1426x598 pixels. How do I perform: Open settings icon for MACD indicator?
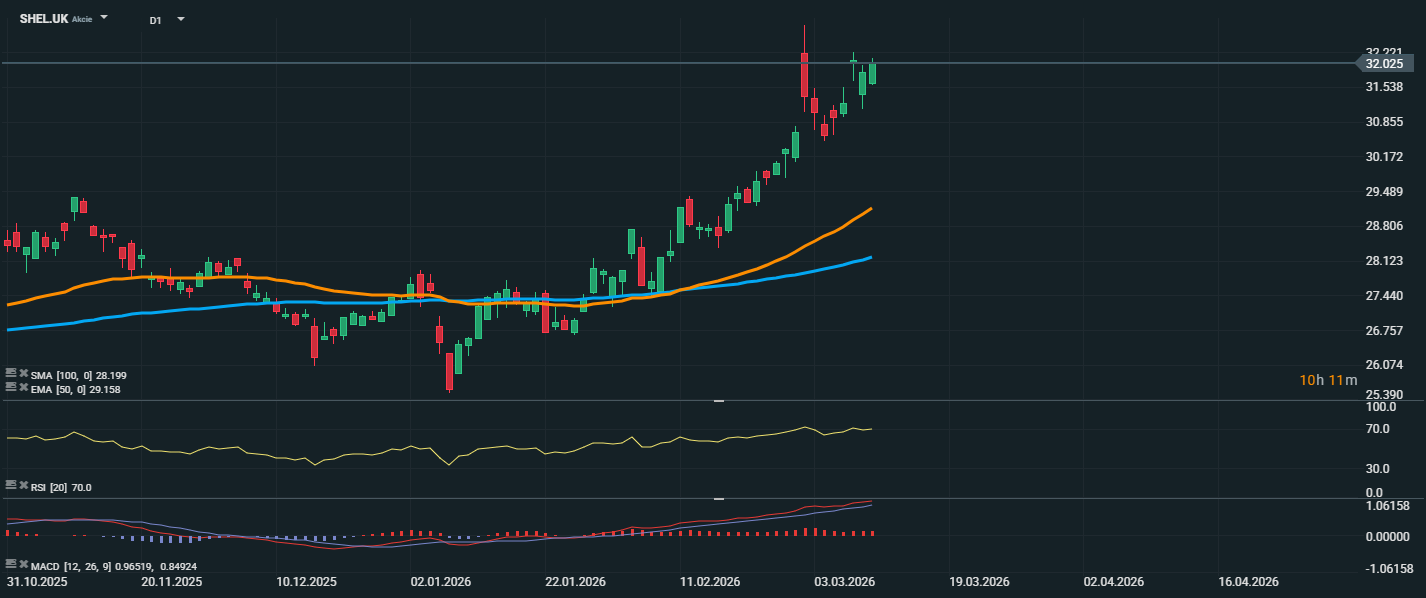pyautogui.click(x=11, y=565)
